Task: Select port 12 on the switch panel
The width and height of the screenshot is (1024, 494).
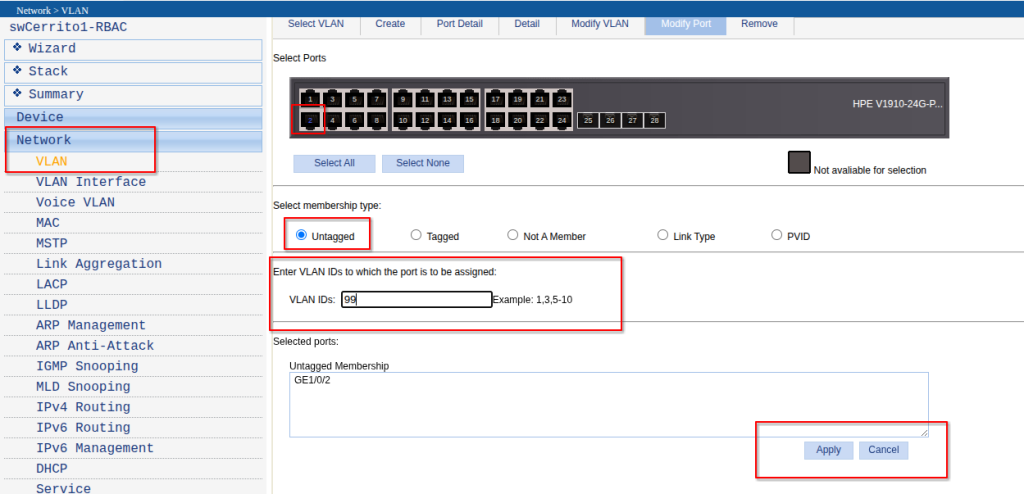Action: pyautogui.click(x=425, y=120)
